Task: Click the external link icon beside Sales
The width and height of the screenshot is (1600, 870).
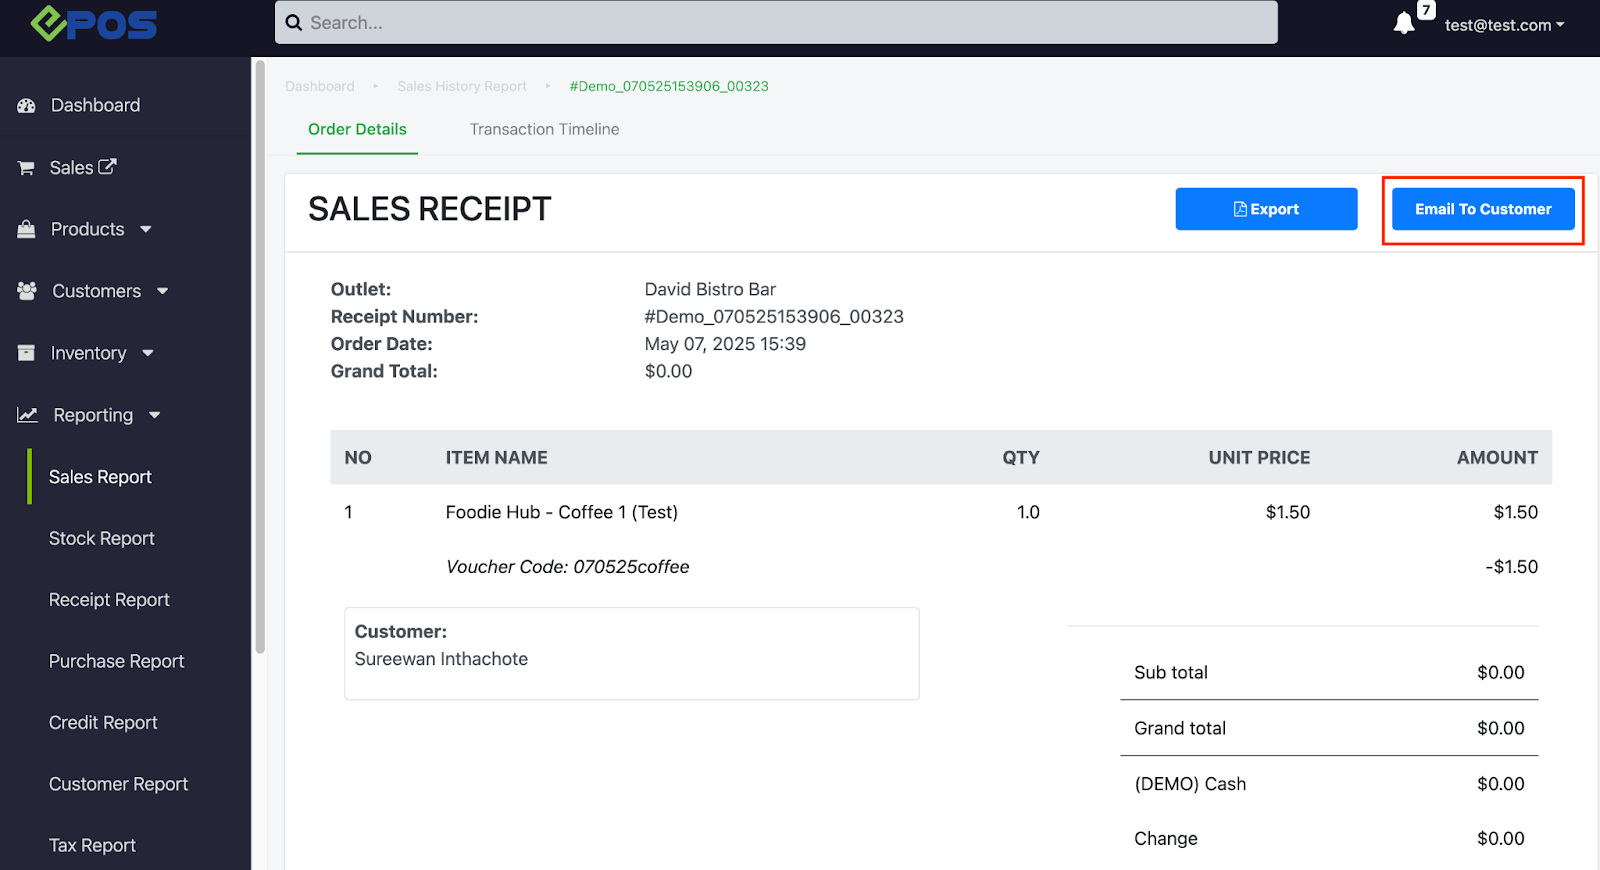Action: click(107, 167)
